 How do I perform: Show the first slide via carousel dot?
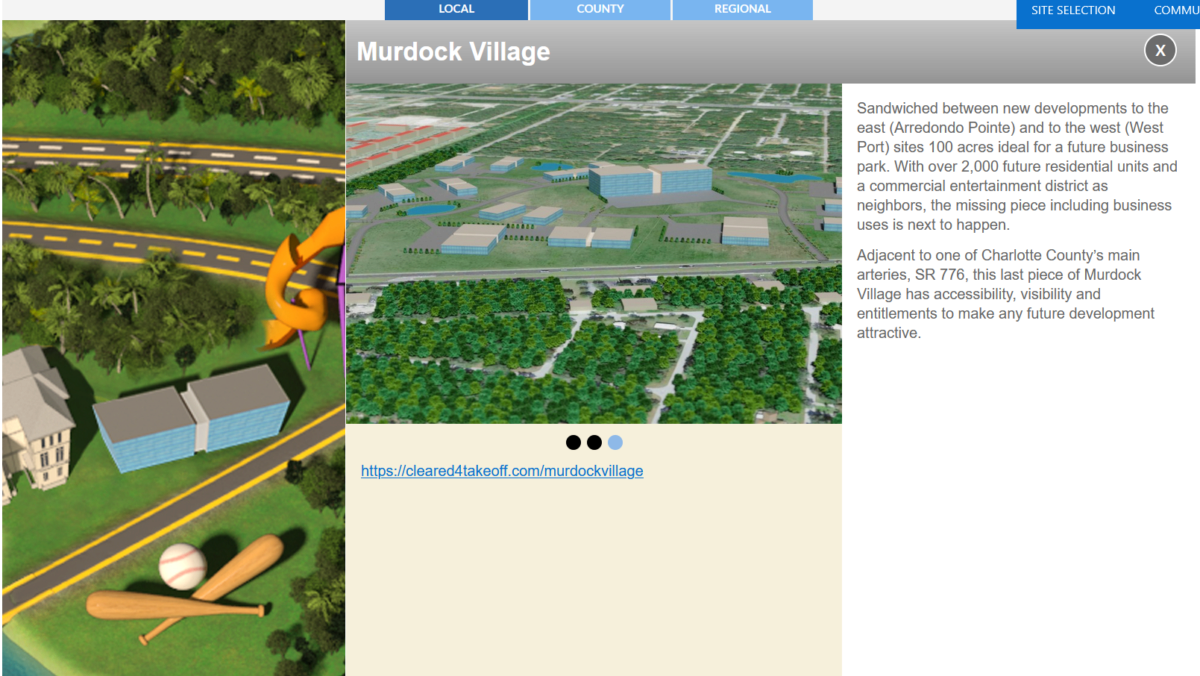click(x=573, y=442)
